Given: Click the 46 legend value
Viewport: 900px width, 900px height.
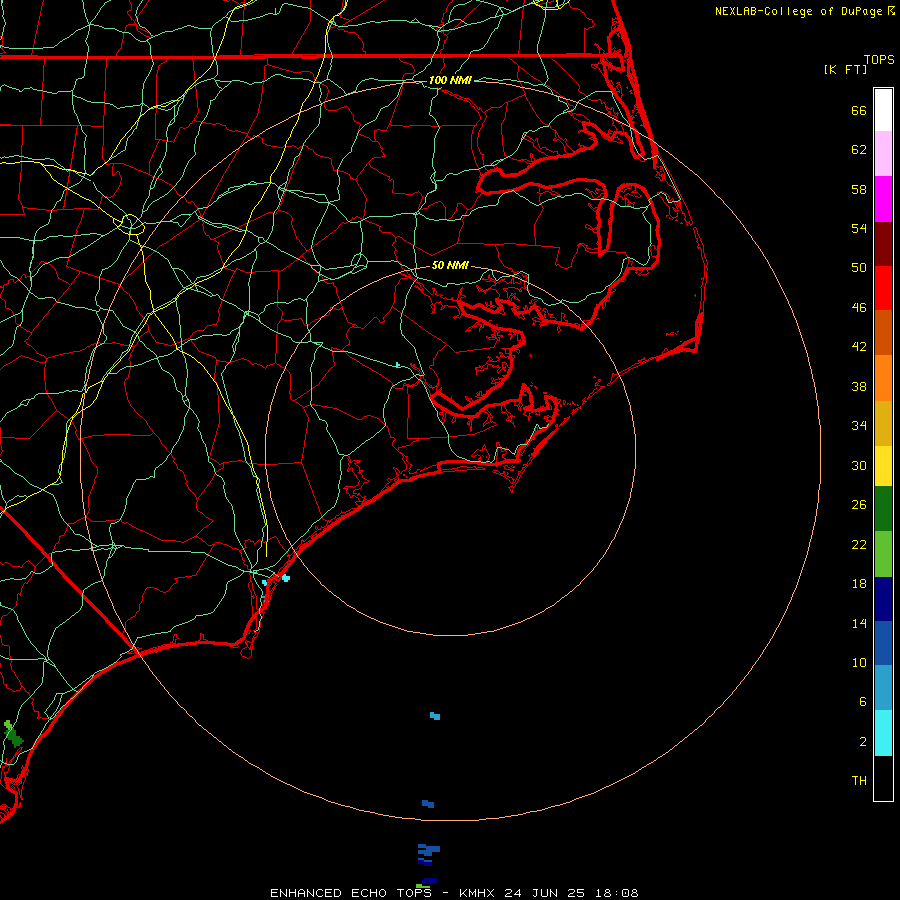Looking at the screenshot, I should (x=859, y=307).
